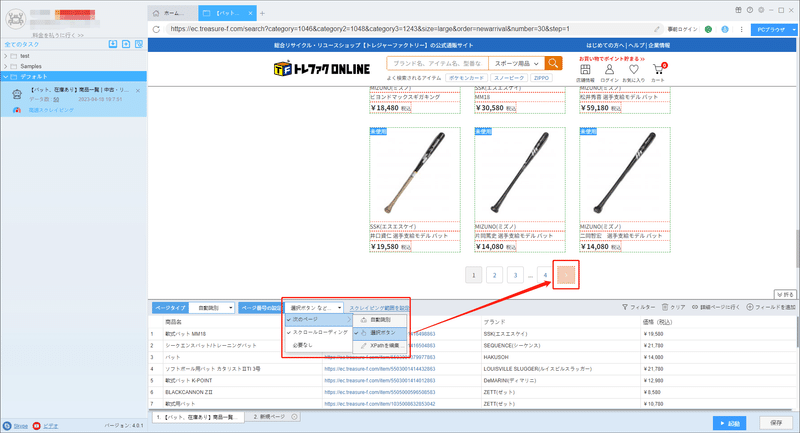The height and width of the screenshot is (433, 800).
Task: Select the 1.【バット、在庫あり】bottom tab
Action: point(198,417)
